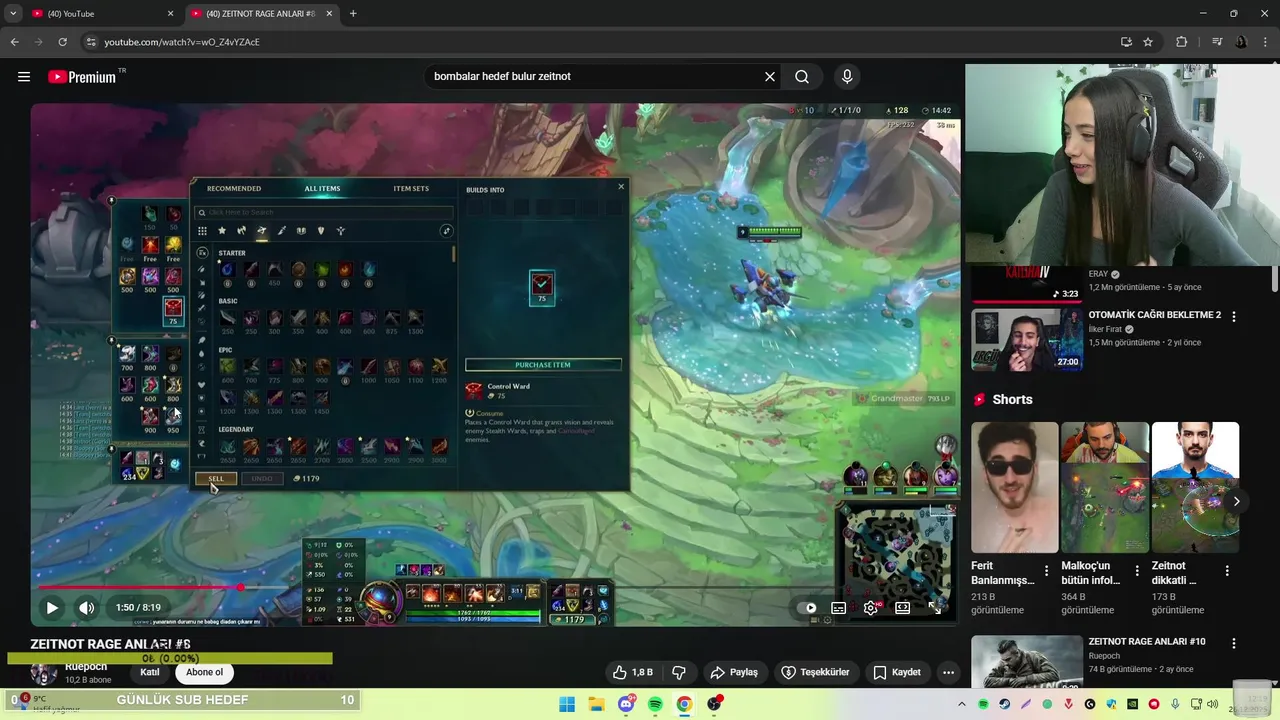The height and width of the screenshot is (720, 1280).
Task: Save video with Kaydet
Action: 897,672
